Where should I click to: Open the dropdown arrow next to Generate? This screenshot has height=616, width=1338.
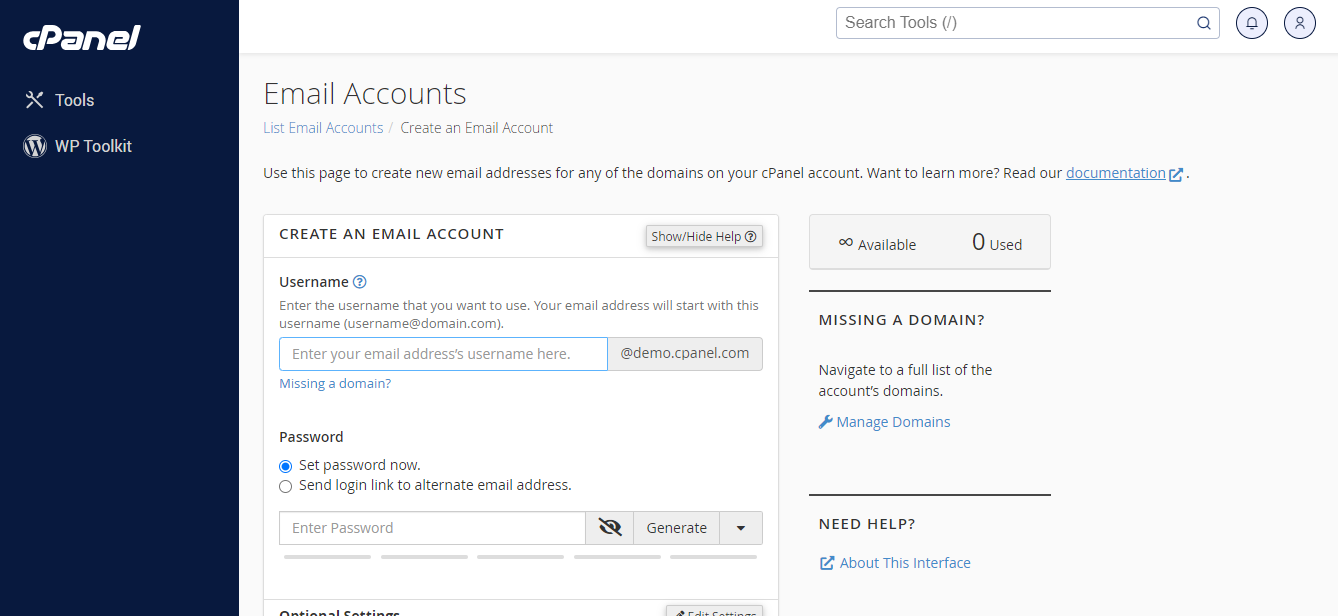click(x=741, y=527)
